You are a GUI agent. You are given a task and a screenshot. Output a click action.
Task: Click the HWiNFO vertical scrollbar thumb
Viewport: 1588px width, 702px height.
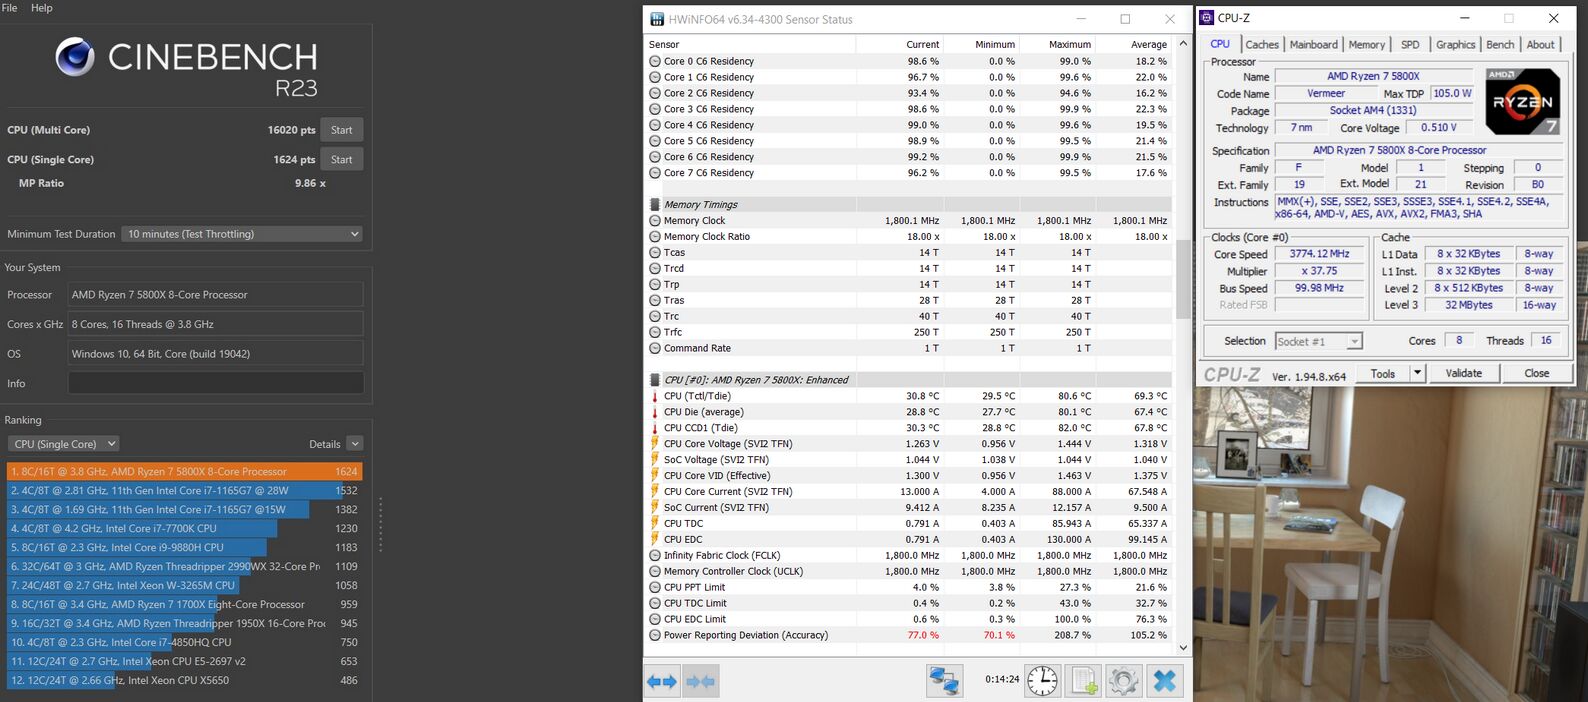[x=1184, y=278]
